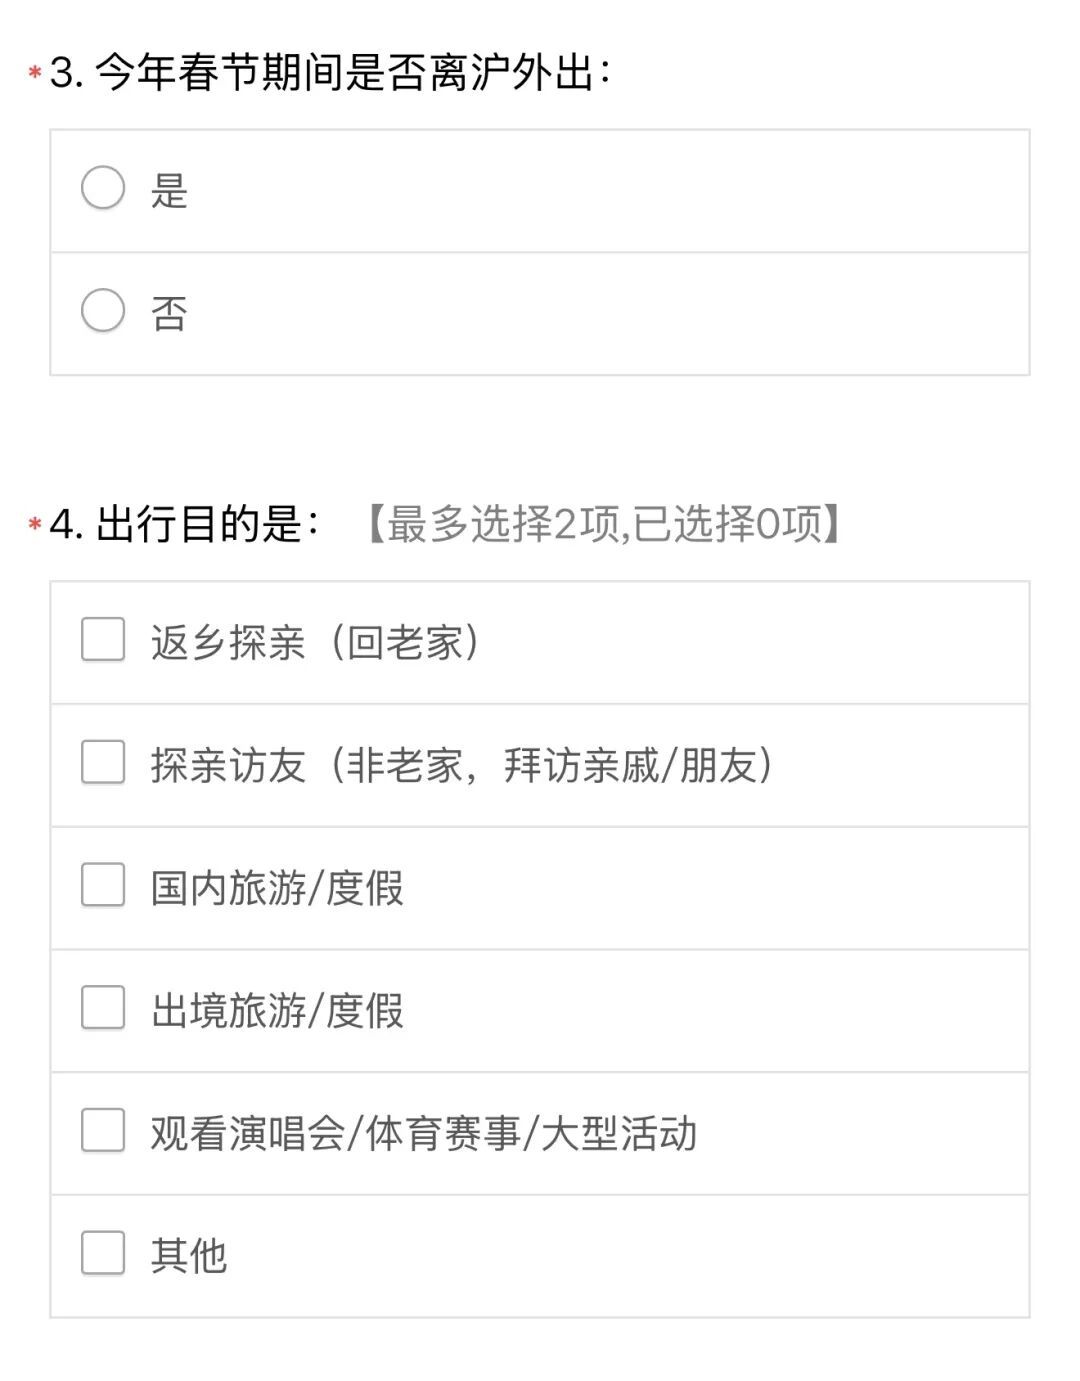Click the '探亲访友（非老家，拜访亲戚/朋友）' label text
Viewport: 1080px width, 1381px height.
[x=462, y=765]
